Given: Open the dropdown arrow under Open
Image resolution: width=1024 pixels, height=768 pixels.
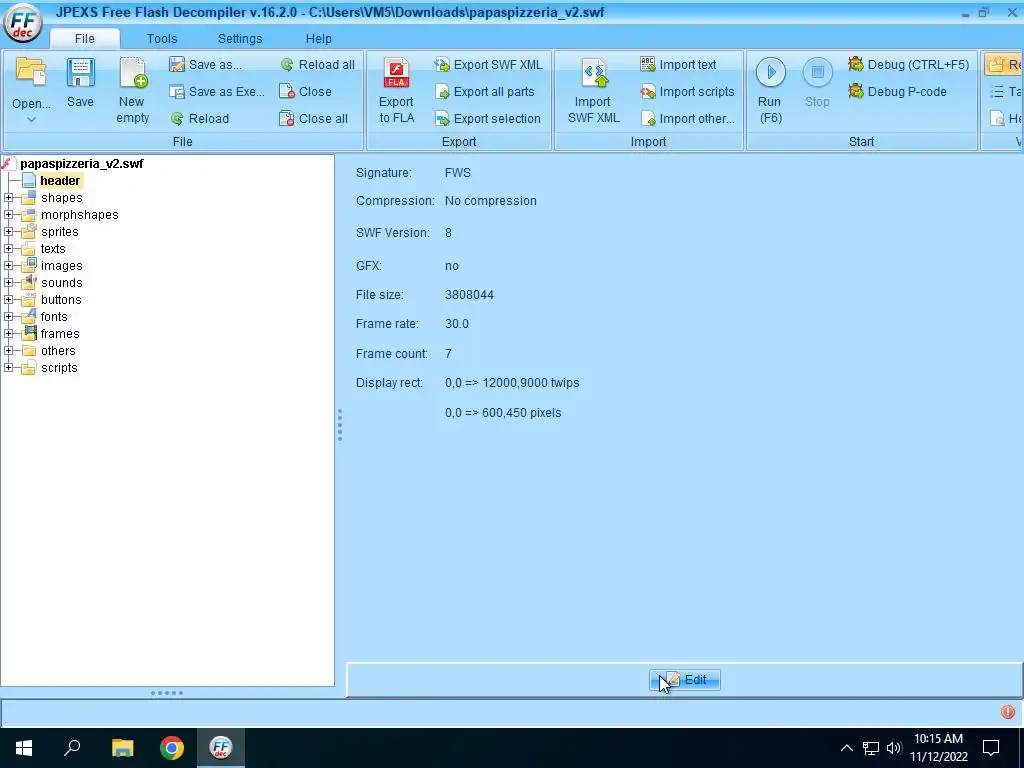Looking at the screenshot, I should click(x=31, y=120).
